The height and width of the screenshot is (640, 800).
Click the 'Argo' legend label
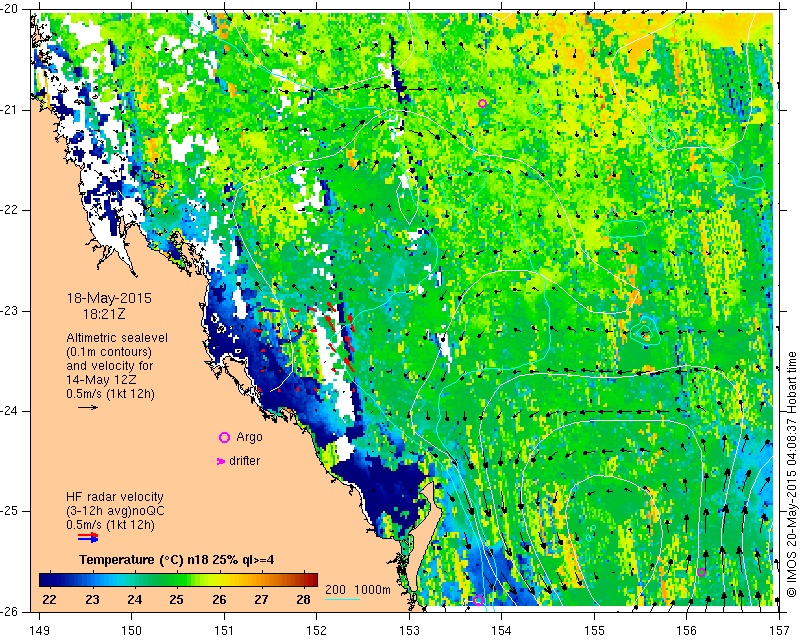click(x=249, y=437)
